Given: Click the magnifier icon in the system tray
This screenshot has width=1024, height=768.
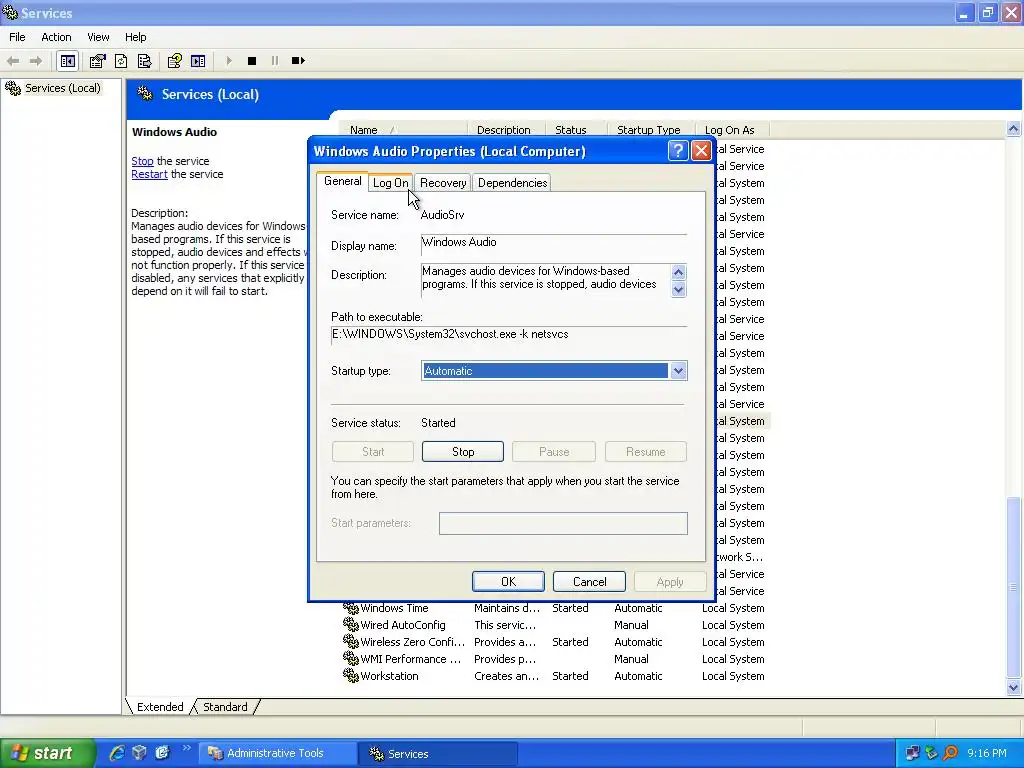Looking at the screenshot, I should click(x=950, y=753).
